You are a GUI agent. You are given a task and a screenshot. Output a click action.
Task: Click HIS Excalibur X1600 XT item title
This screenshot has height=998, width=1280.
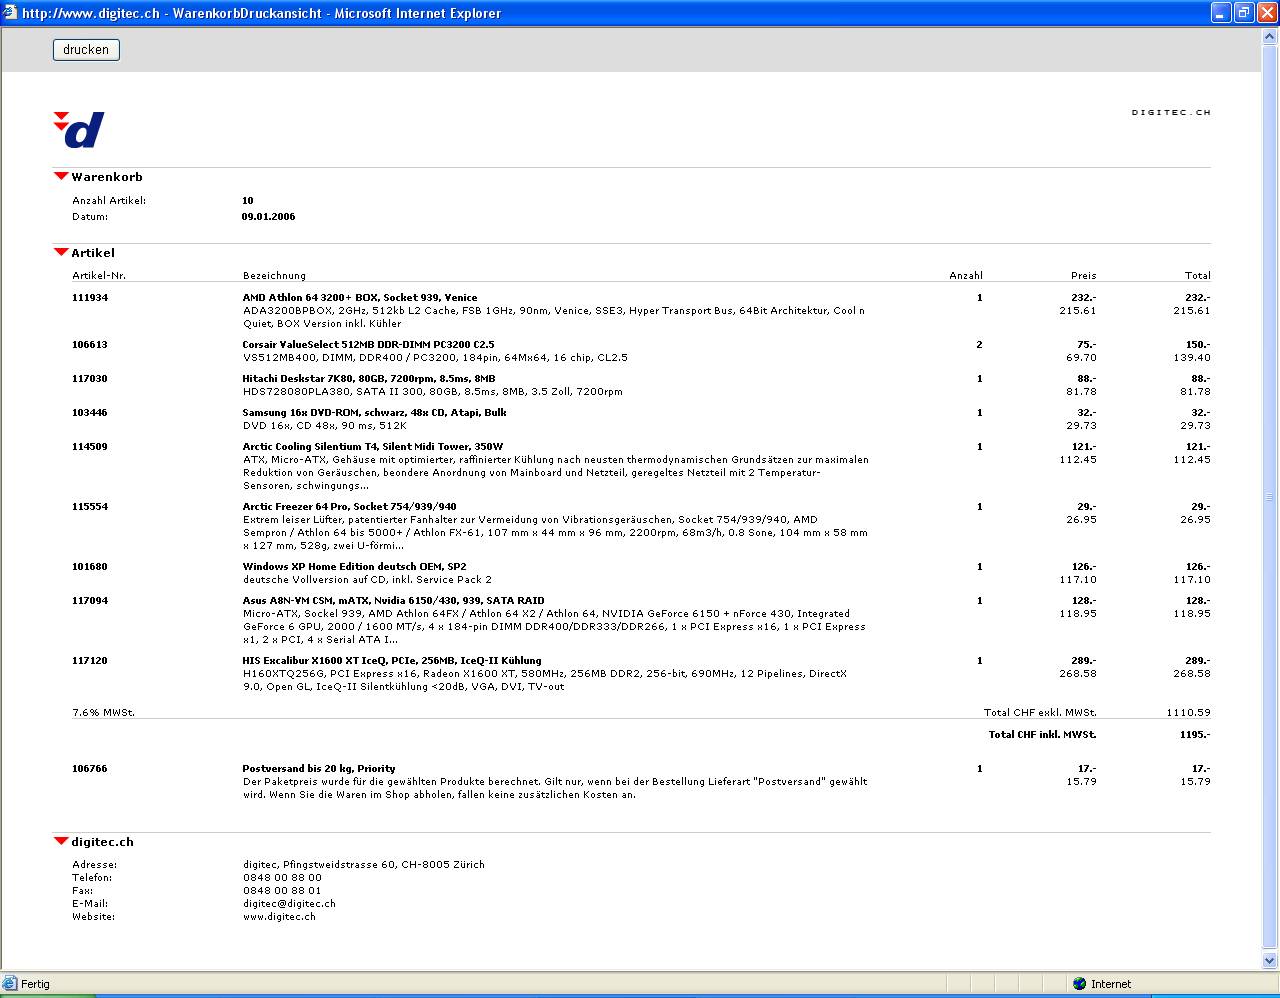point(392,661)
